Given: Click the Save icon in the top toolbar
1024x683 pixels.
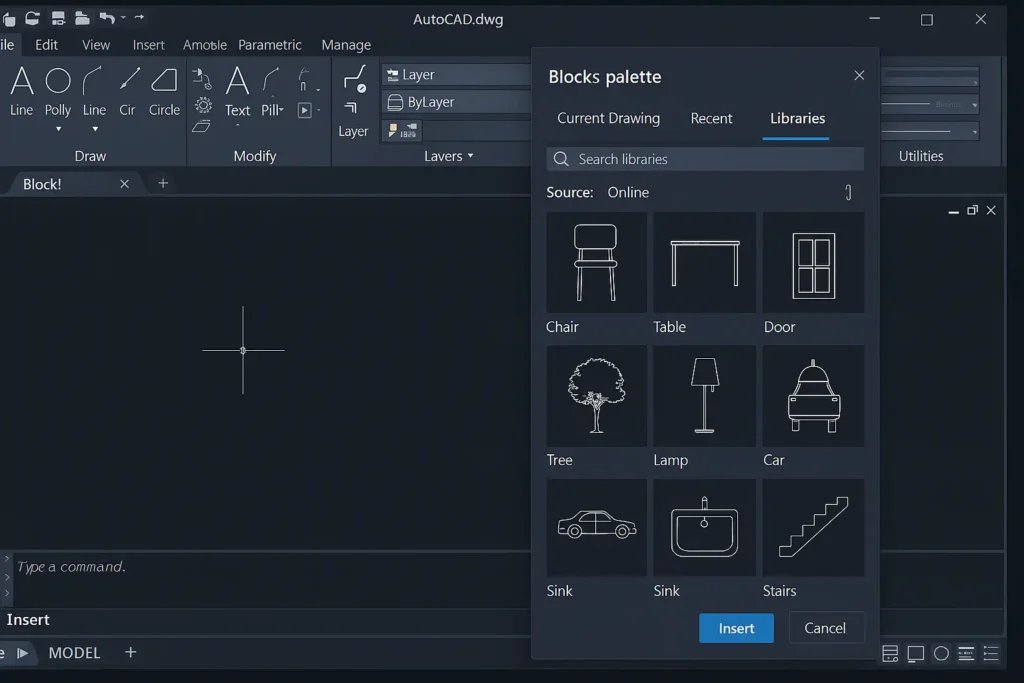Looking at the screenshot, I should pyautogui.click(x=56, y=17).
